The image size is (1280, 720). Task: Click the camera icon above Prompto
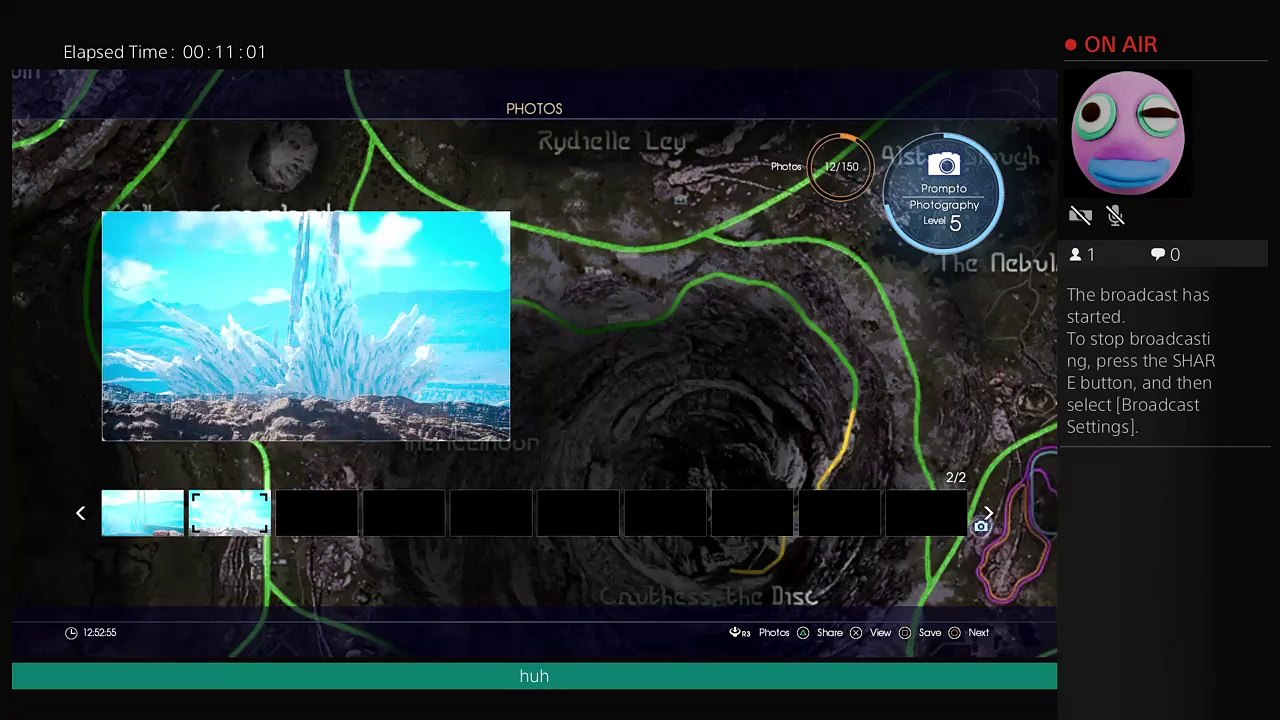(x=944, y=165)
